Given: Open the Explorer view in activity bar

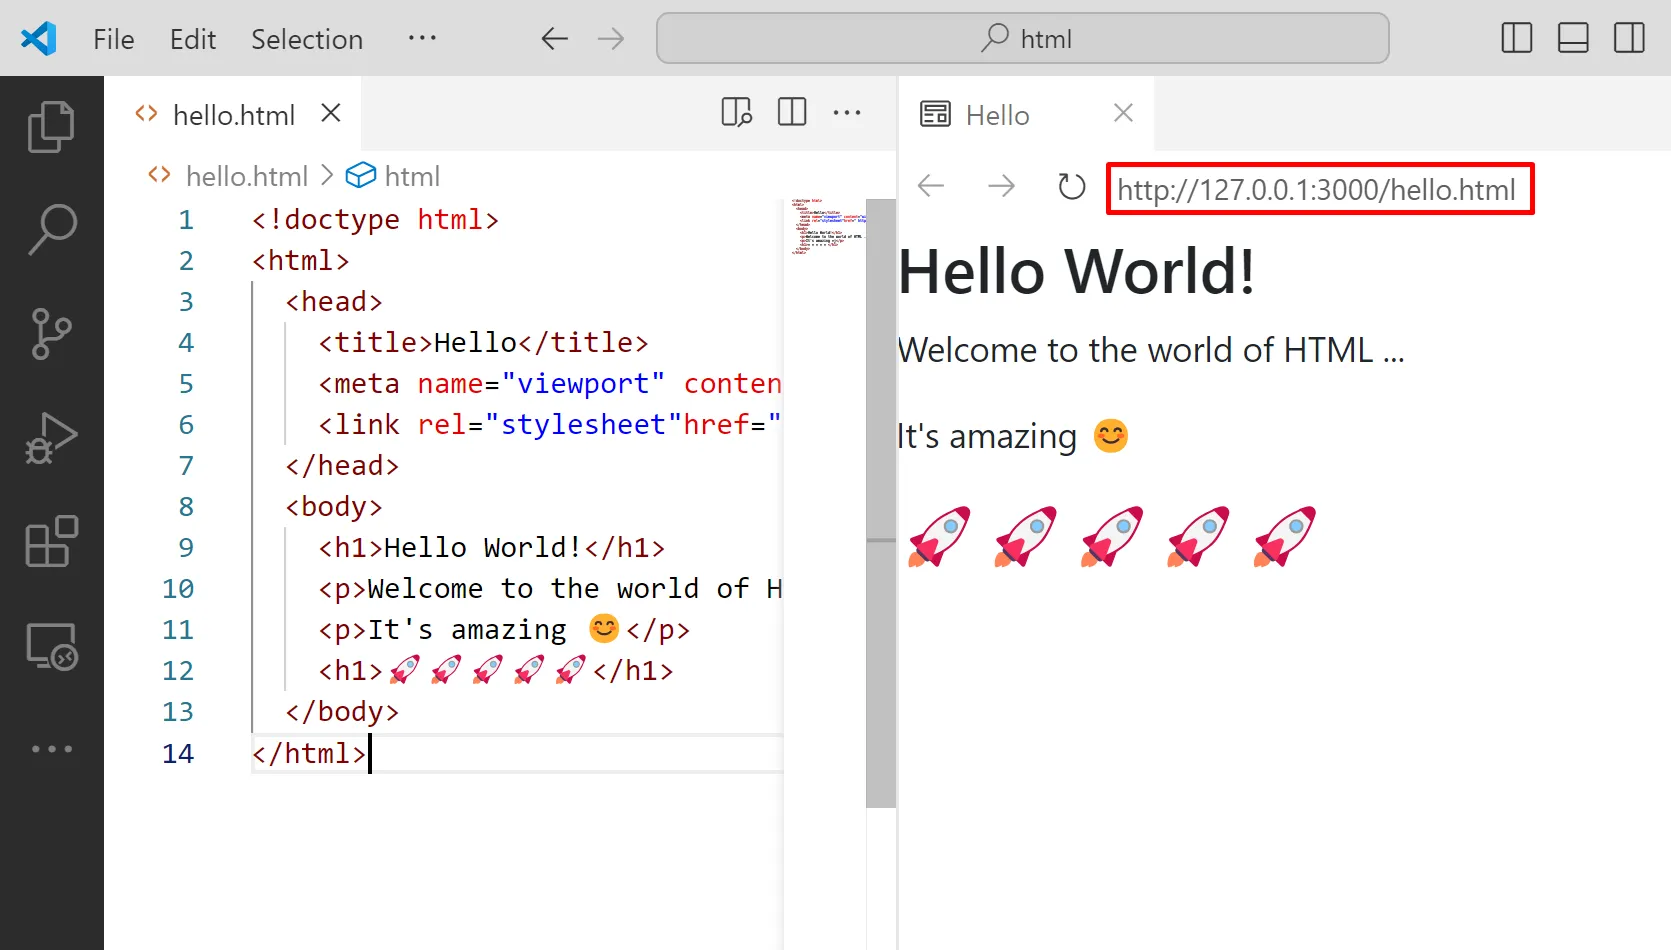Looking at the screenshot, I should click(x=51, y=127).
